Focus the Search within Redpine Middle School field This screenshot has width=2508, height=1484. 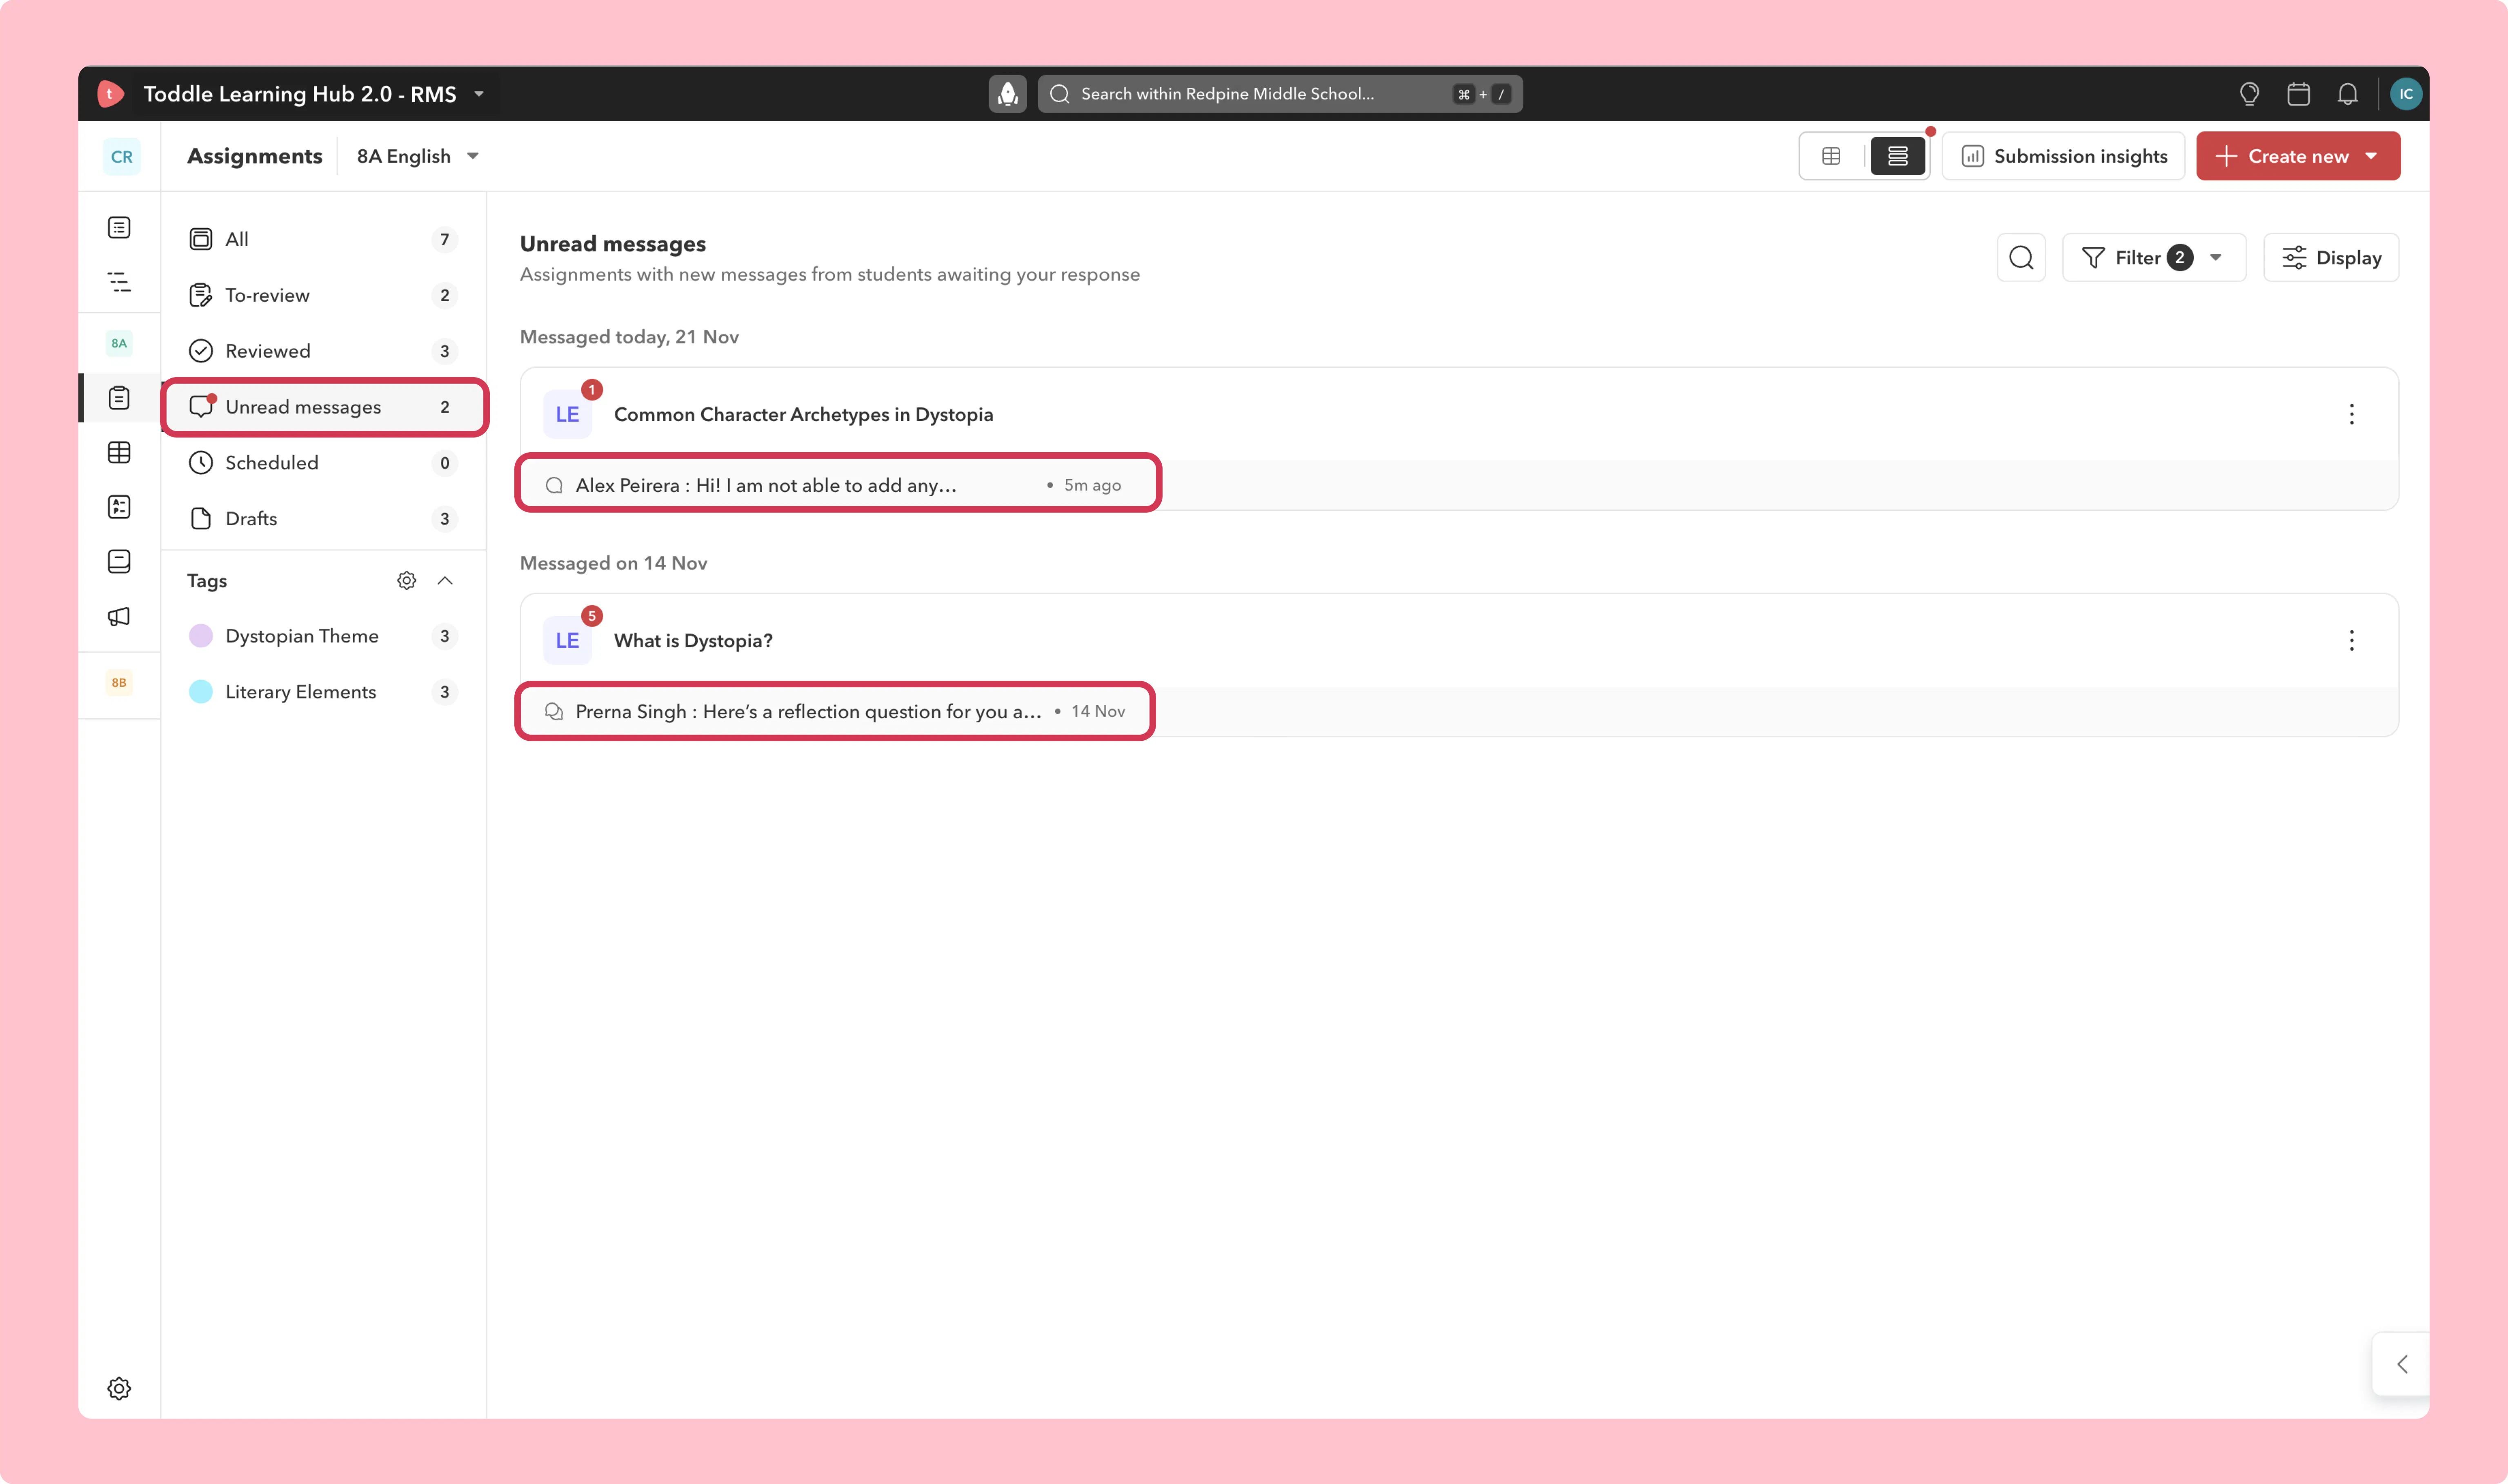coord(1280,94)
